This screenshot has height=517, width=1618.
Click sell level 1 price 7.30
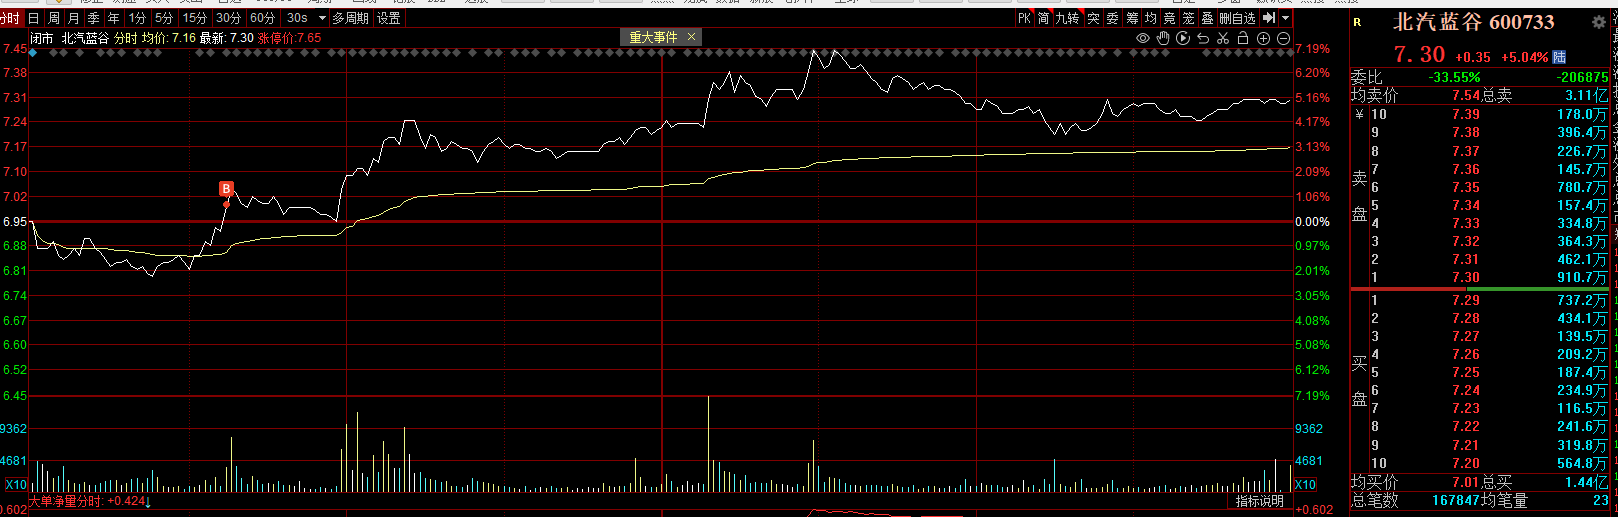[1466, 277]
